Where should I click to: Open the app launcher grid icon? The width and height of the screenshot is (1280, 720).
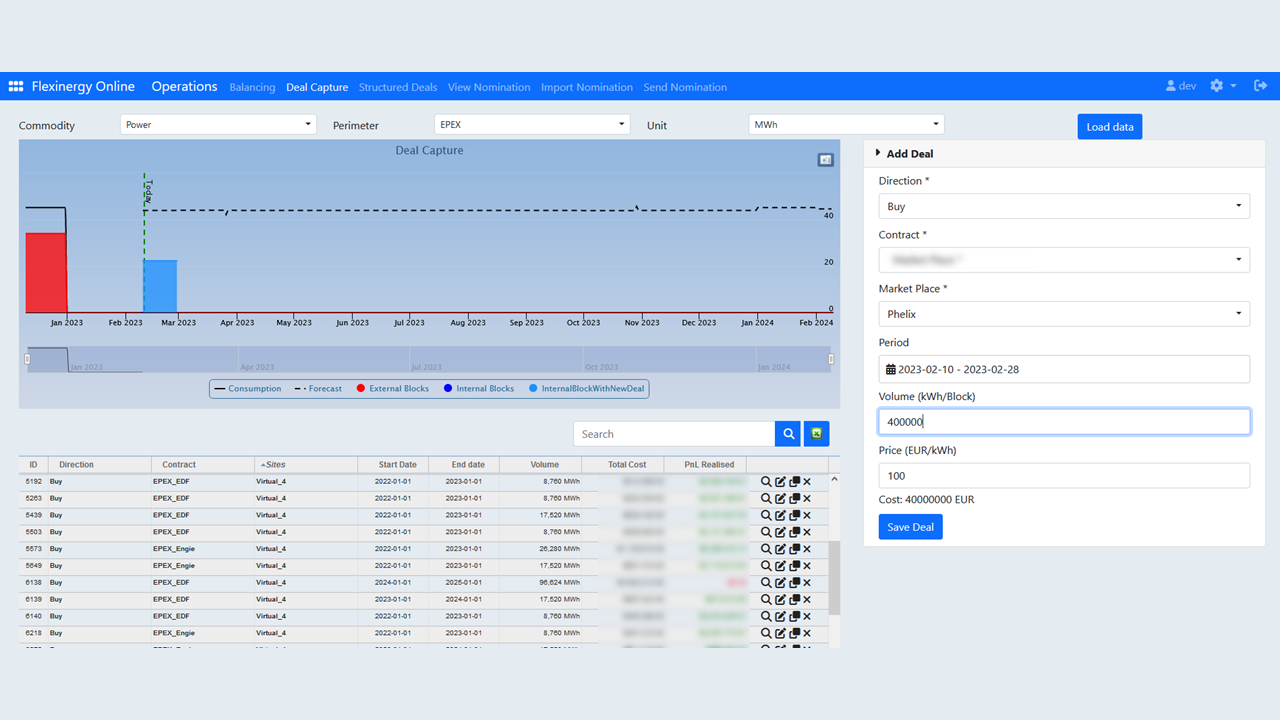[16, 87]
